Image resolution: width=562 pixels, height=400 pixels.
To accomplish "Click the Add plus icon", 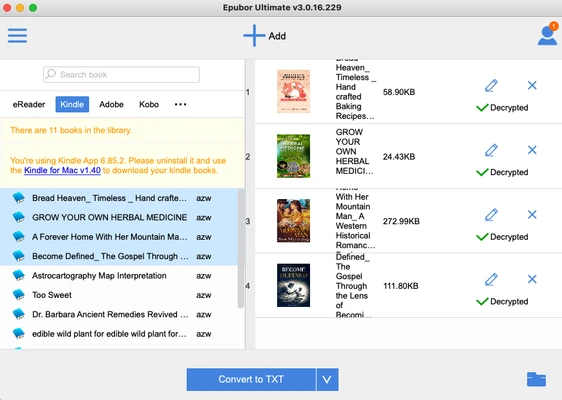I will point(254,35).
